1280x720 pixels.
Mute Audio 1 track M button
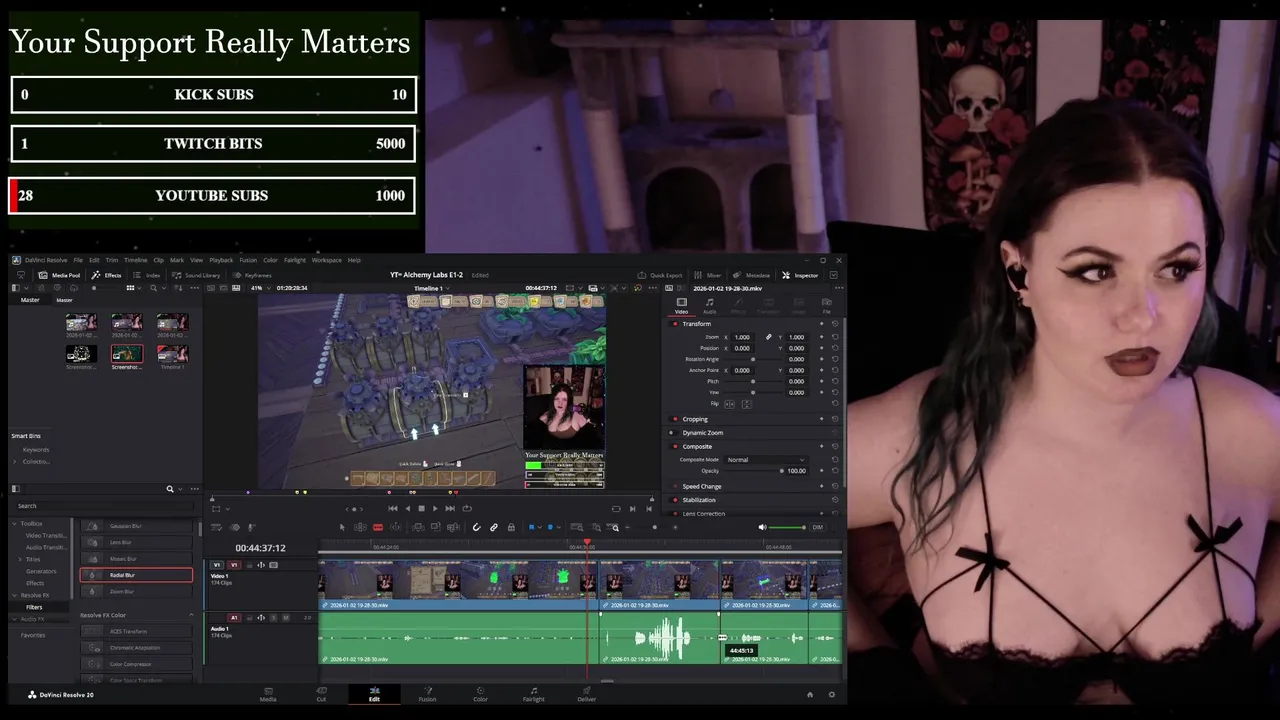[x=285, y=618]
